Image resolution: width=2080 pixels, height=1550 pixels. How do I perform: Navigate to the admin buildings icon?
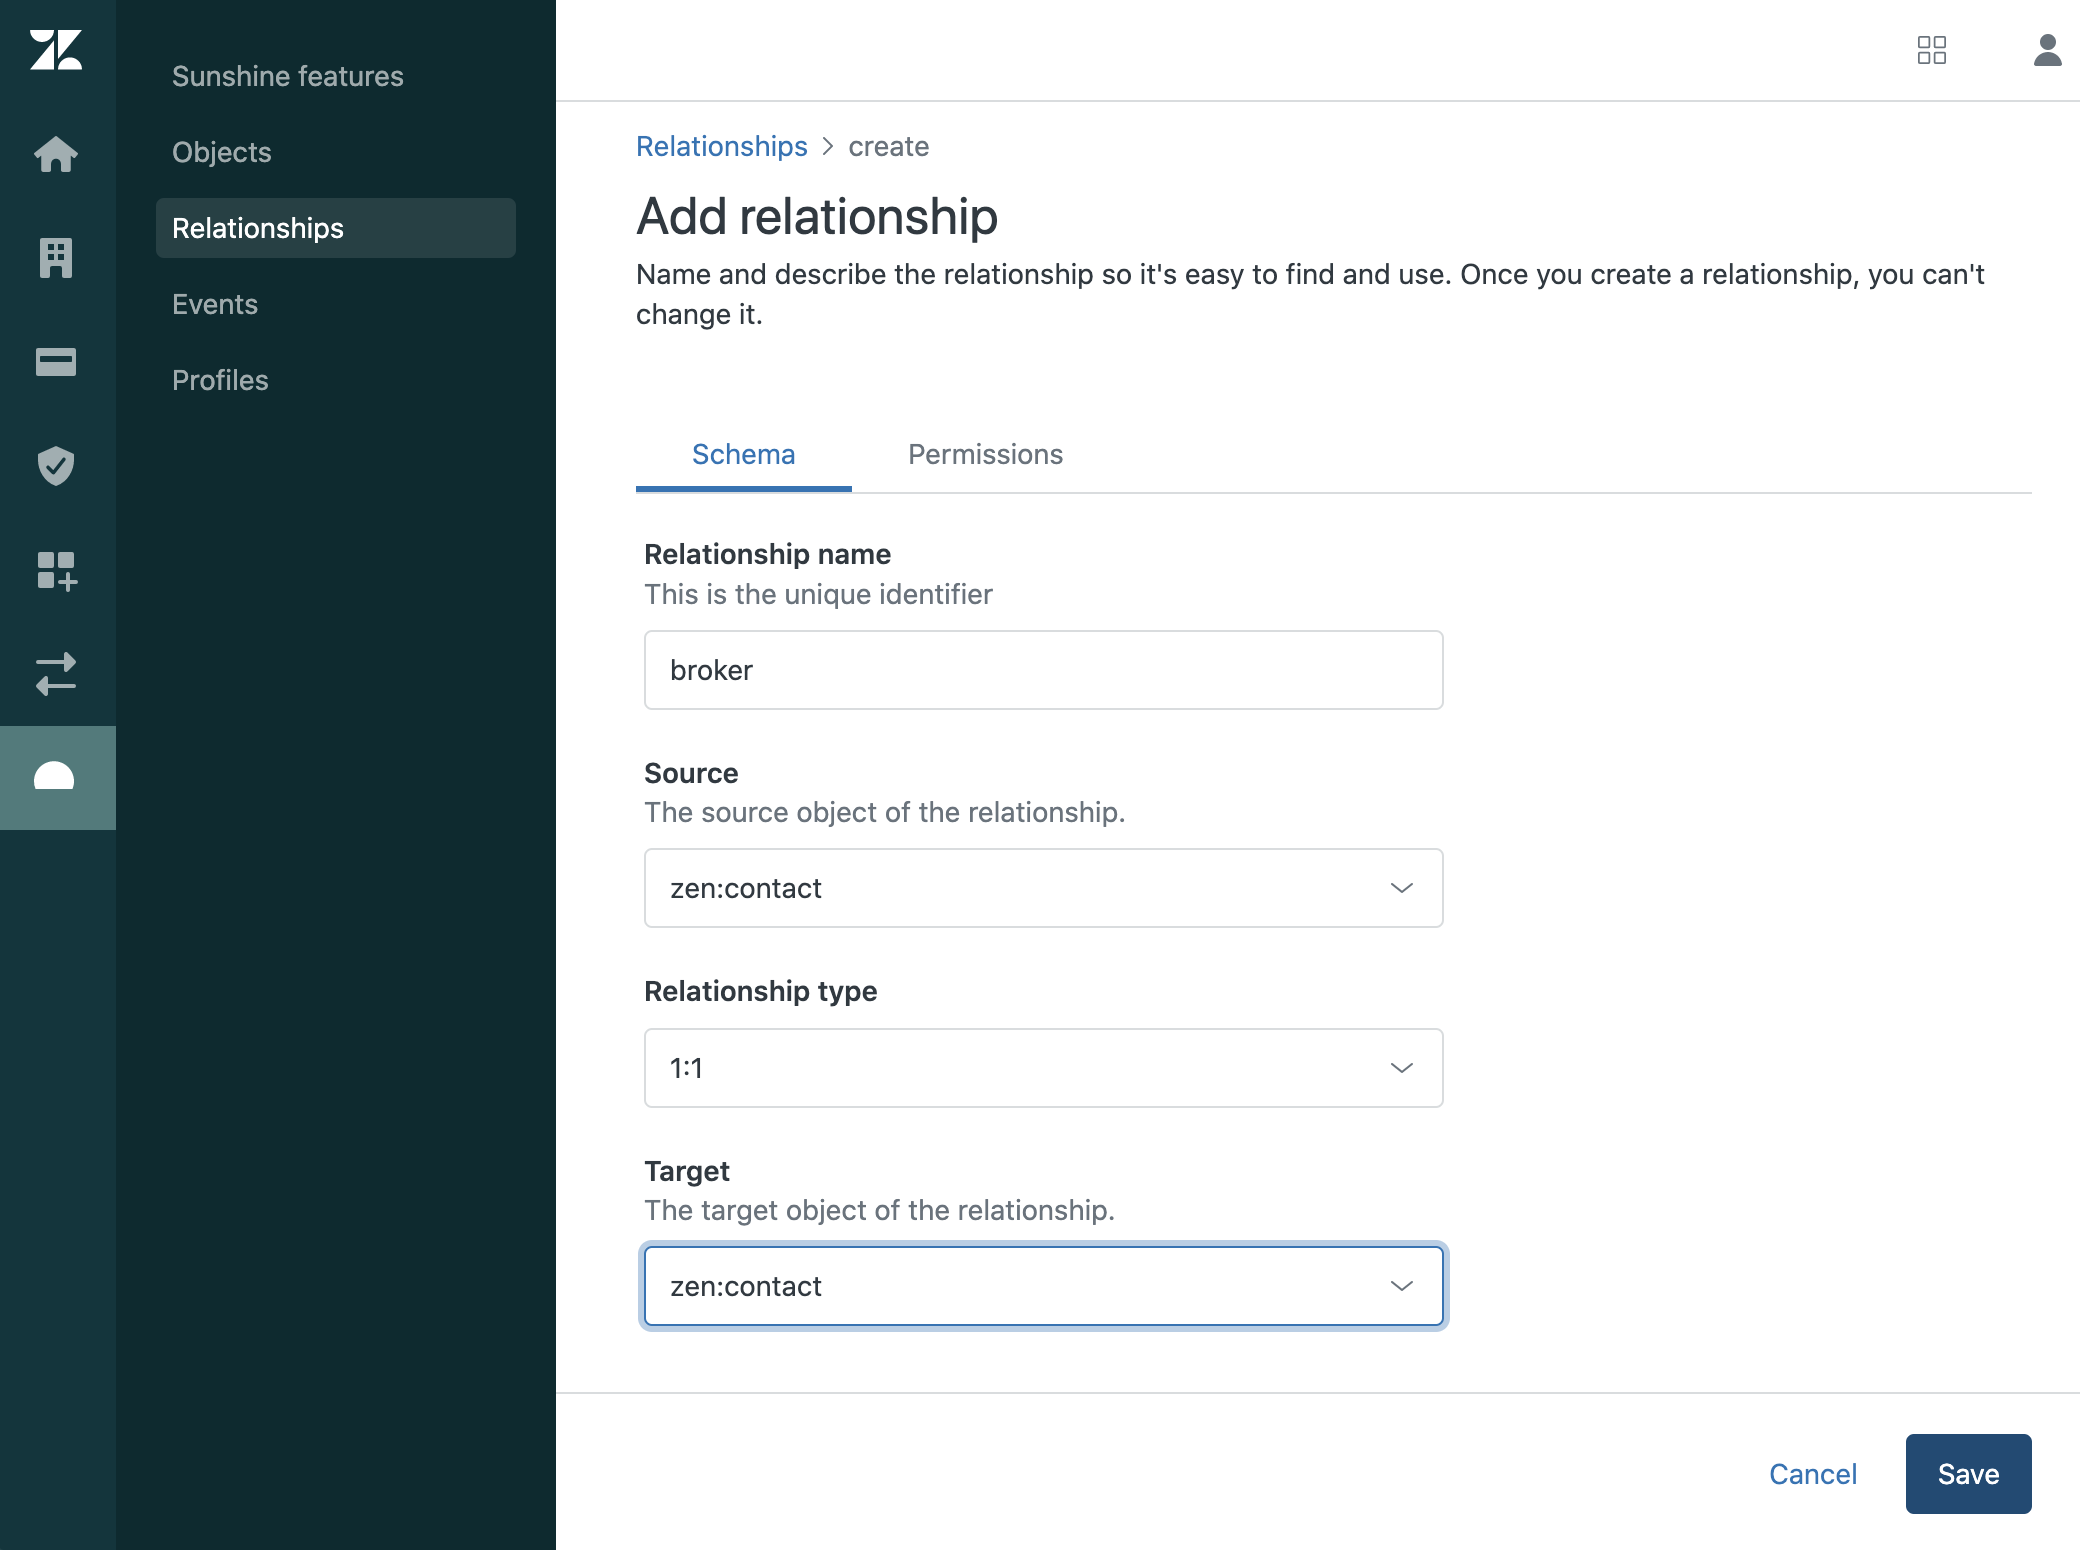pyautogui.click(x=57, y=257)
